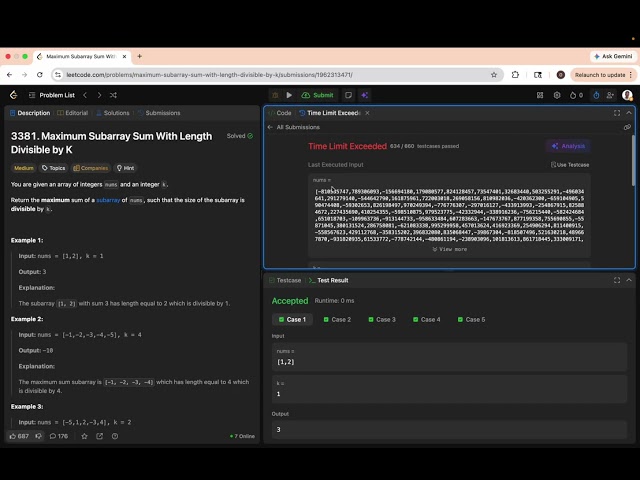
Task: Open browser extensions puzzle icon
Action: pos(515,75)
